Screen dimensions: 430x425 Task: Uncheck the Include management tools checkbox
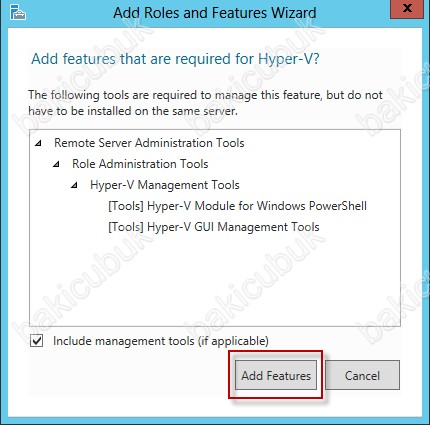[36, 341]
